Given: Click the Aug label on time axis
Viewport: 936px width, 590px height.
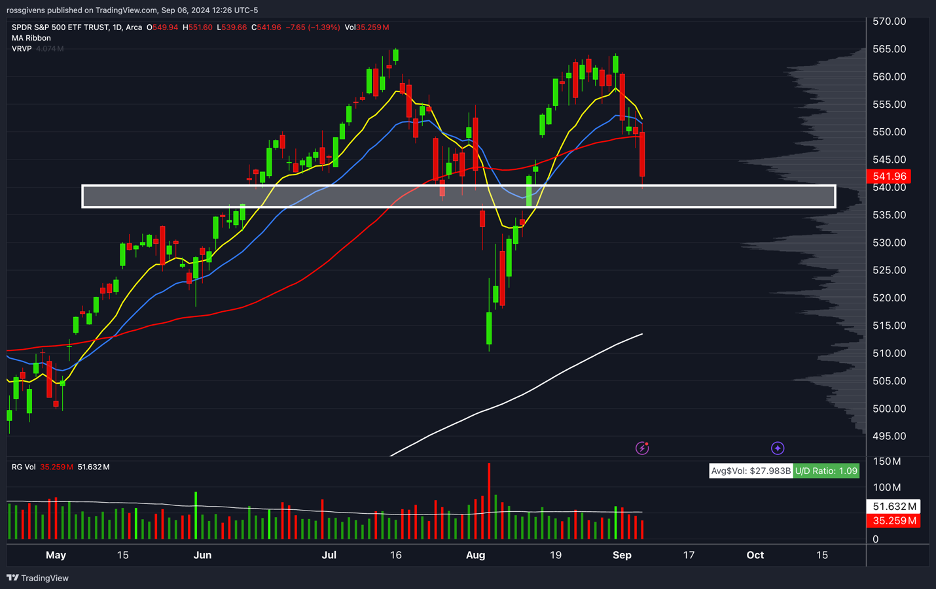Looking at the screenshot, I should pyautogui.click(x=475, y=555).
